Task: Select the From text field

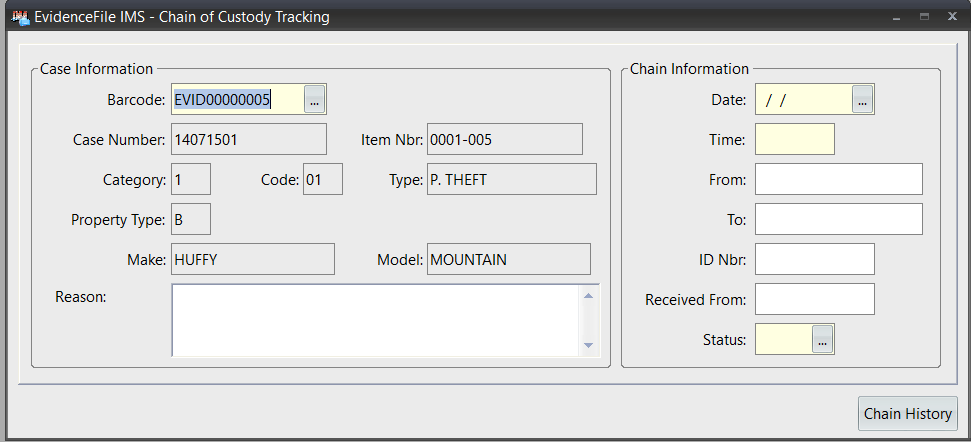Action: click(x=838, y=180)
